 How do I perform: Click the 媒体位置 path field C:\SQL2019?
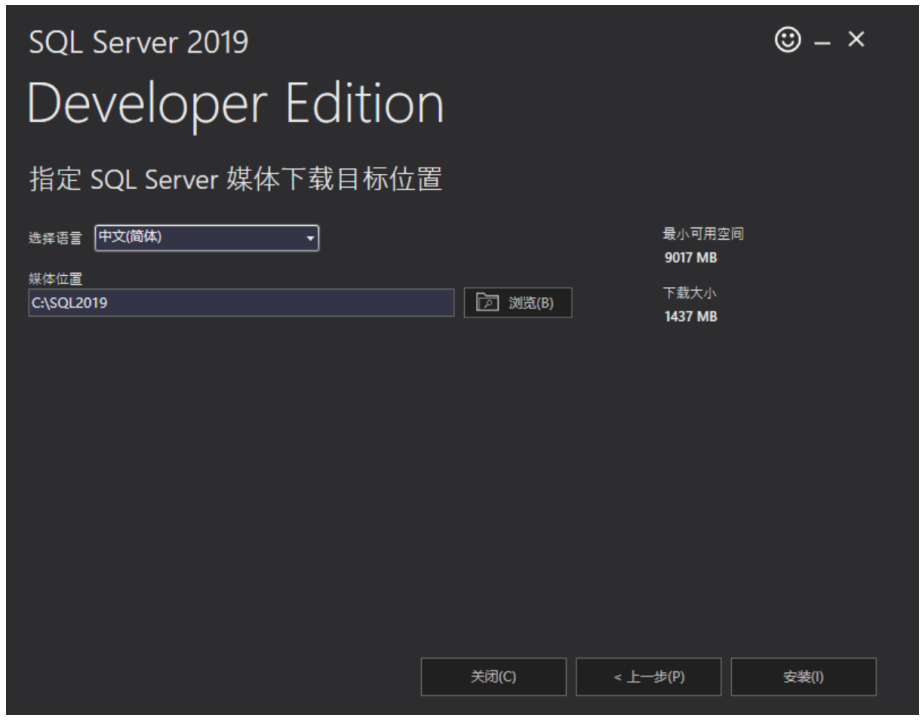click(x=241, y=303)
